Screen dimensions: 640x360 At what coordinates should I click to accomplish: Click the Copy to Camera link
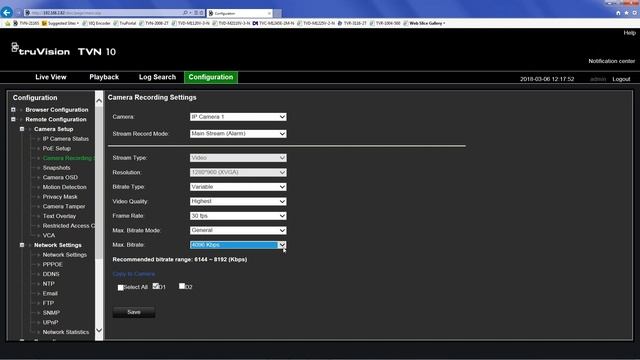pyautogui.click(x=134, y=274)
